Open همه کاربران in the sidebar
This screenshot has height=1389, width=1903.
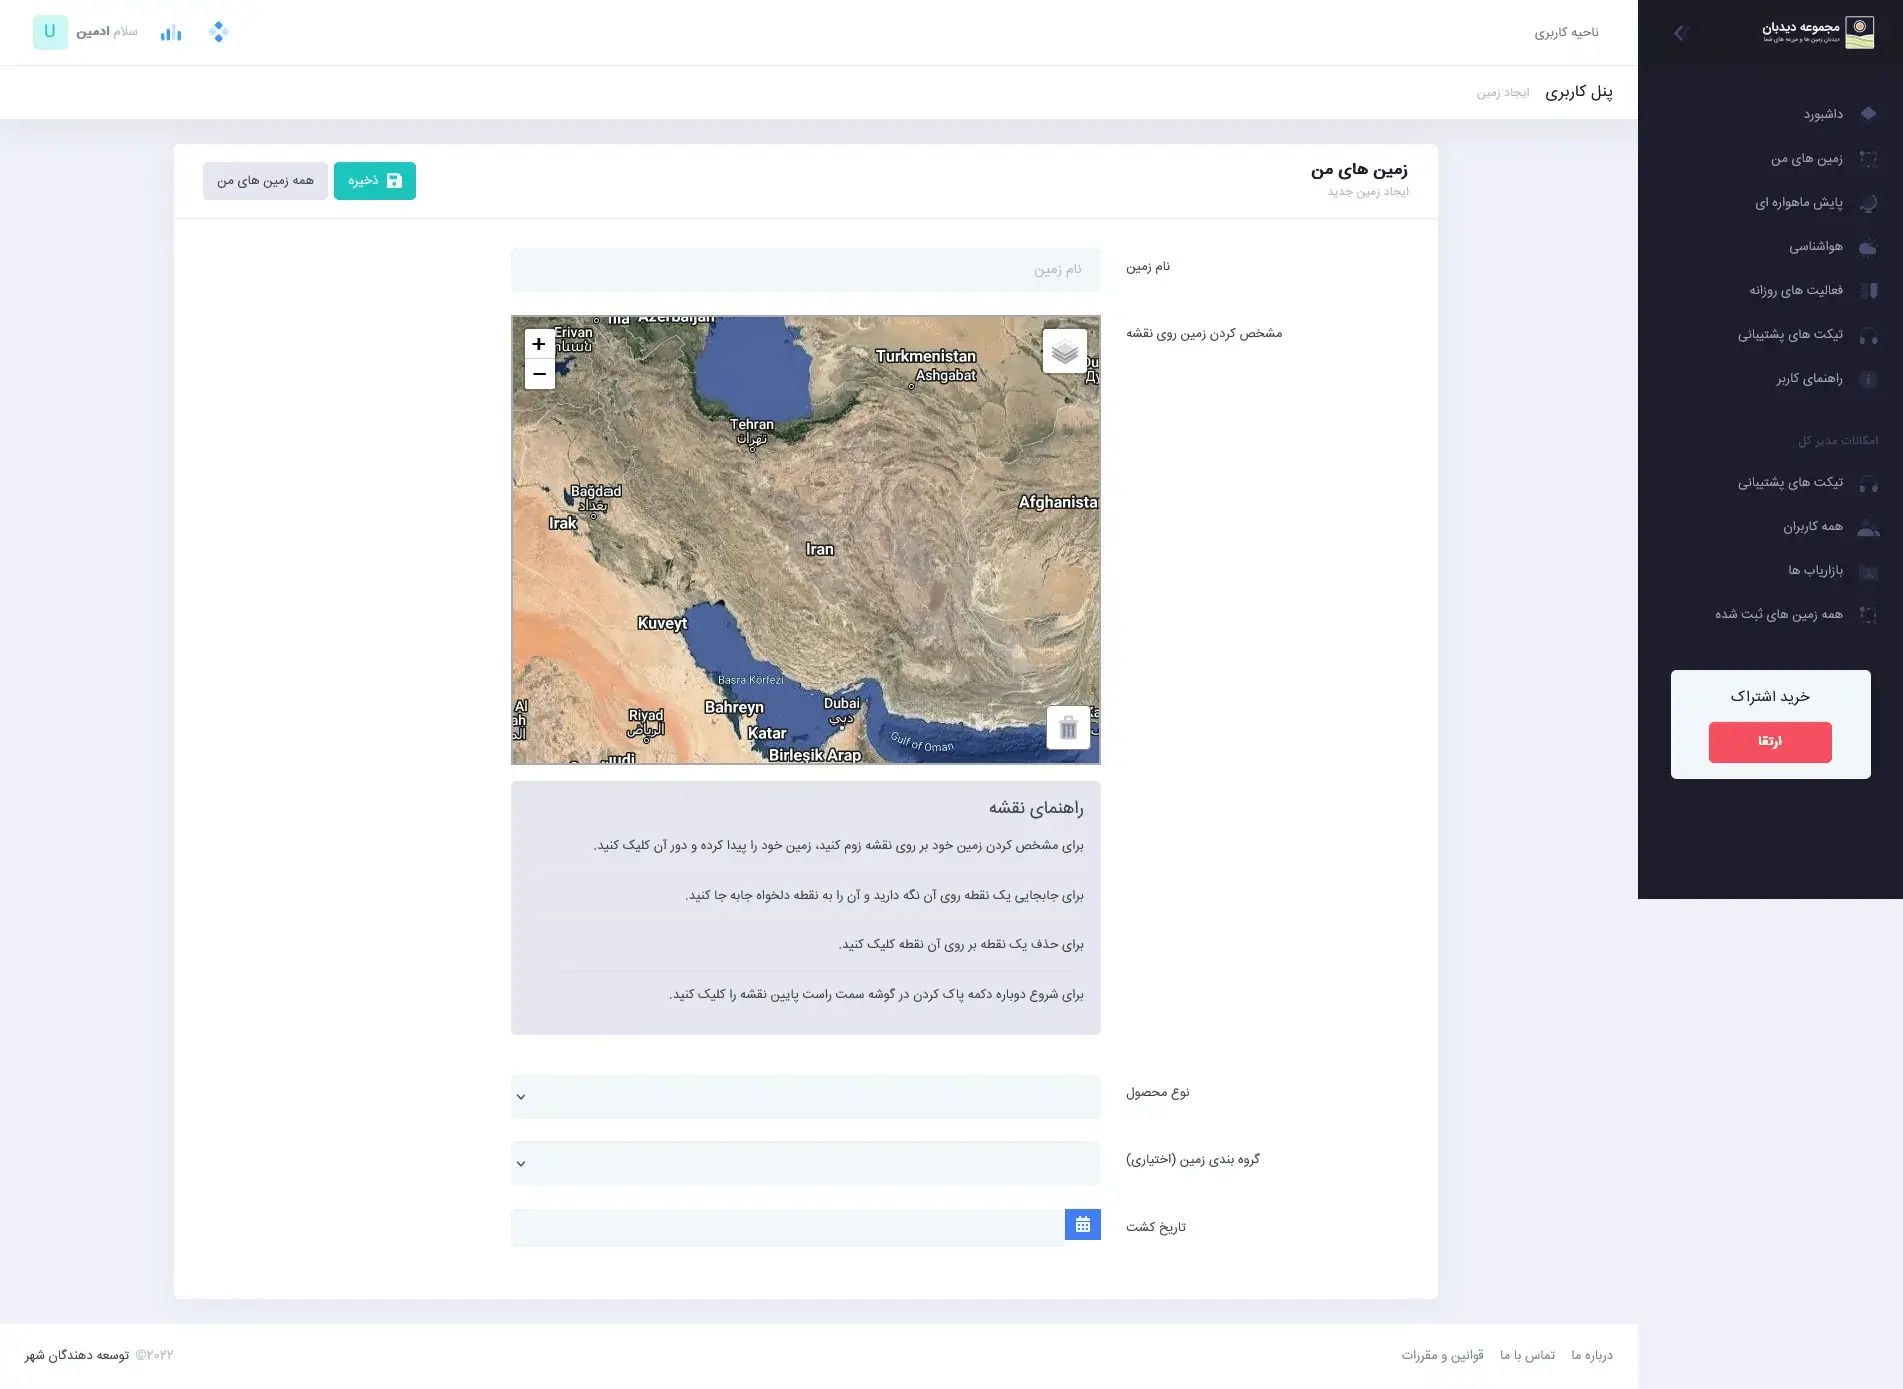[x=1812, y=527]
